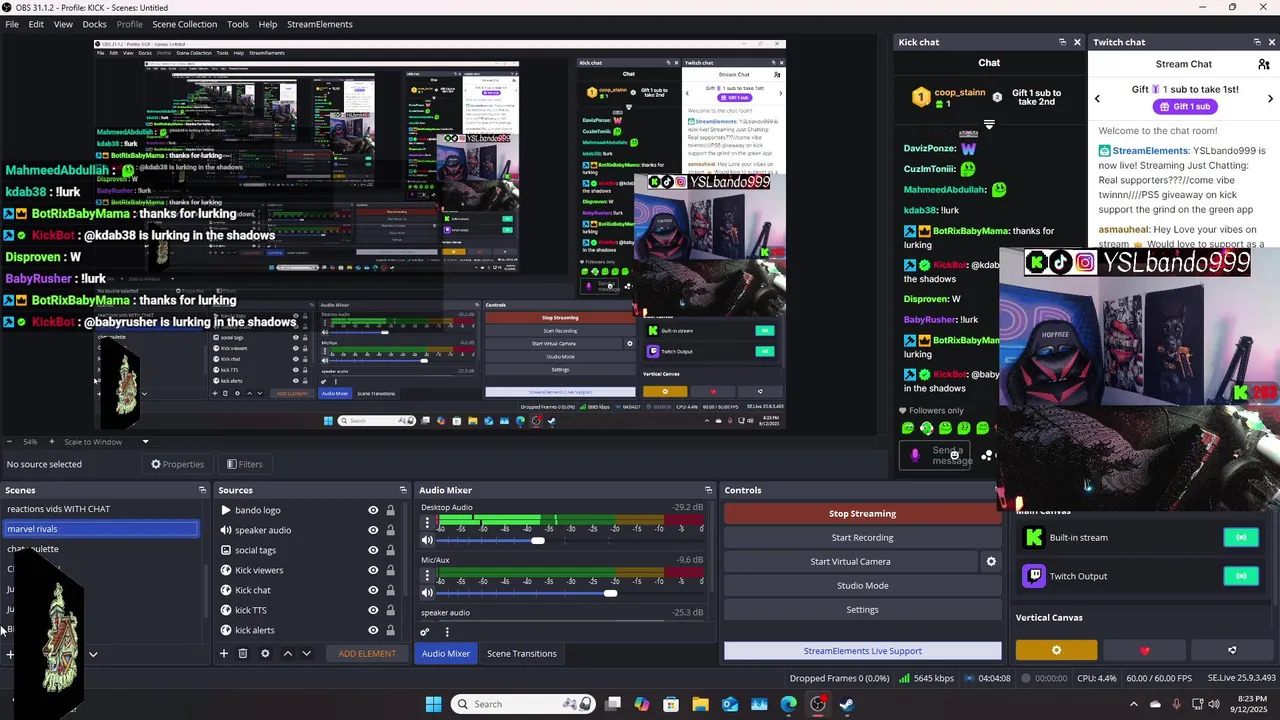Open the StreamElements menu
1280x720 pixels.
coord(320,24)
